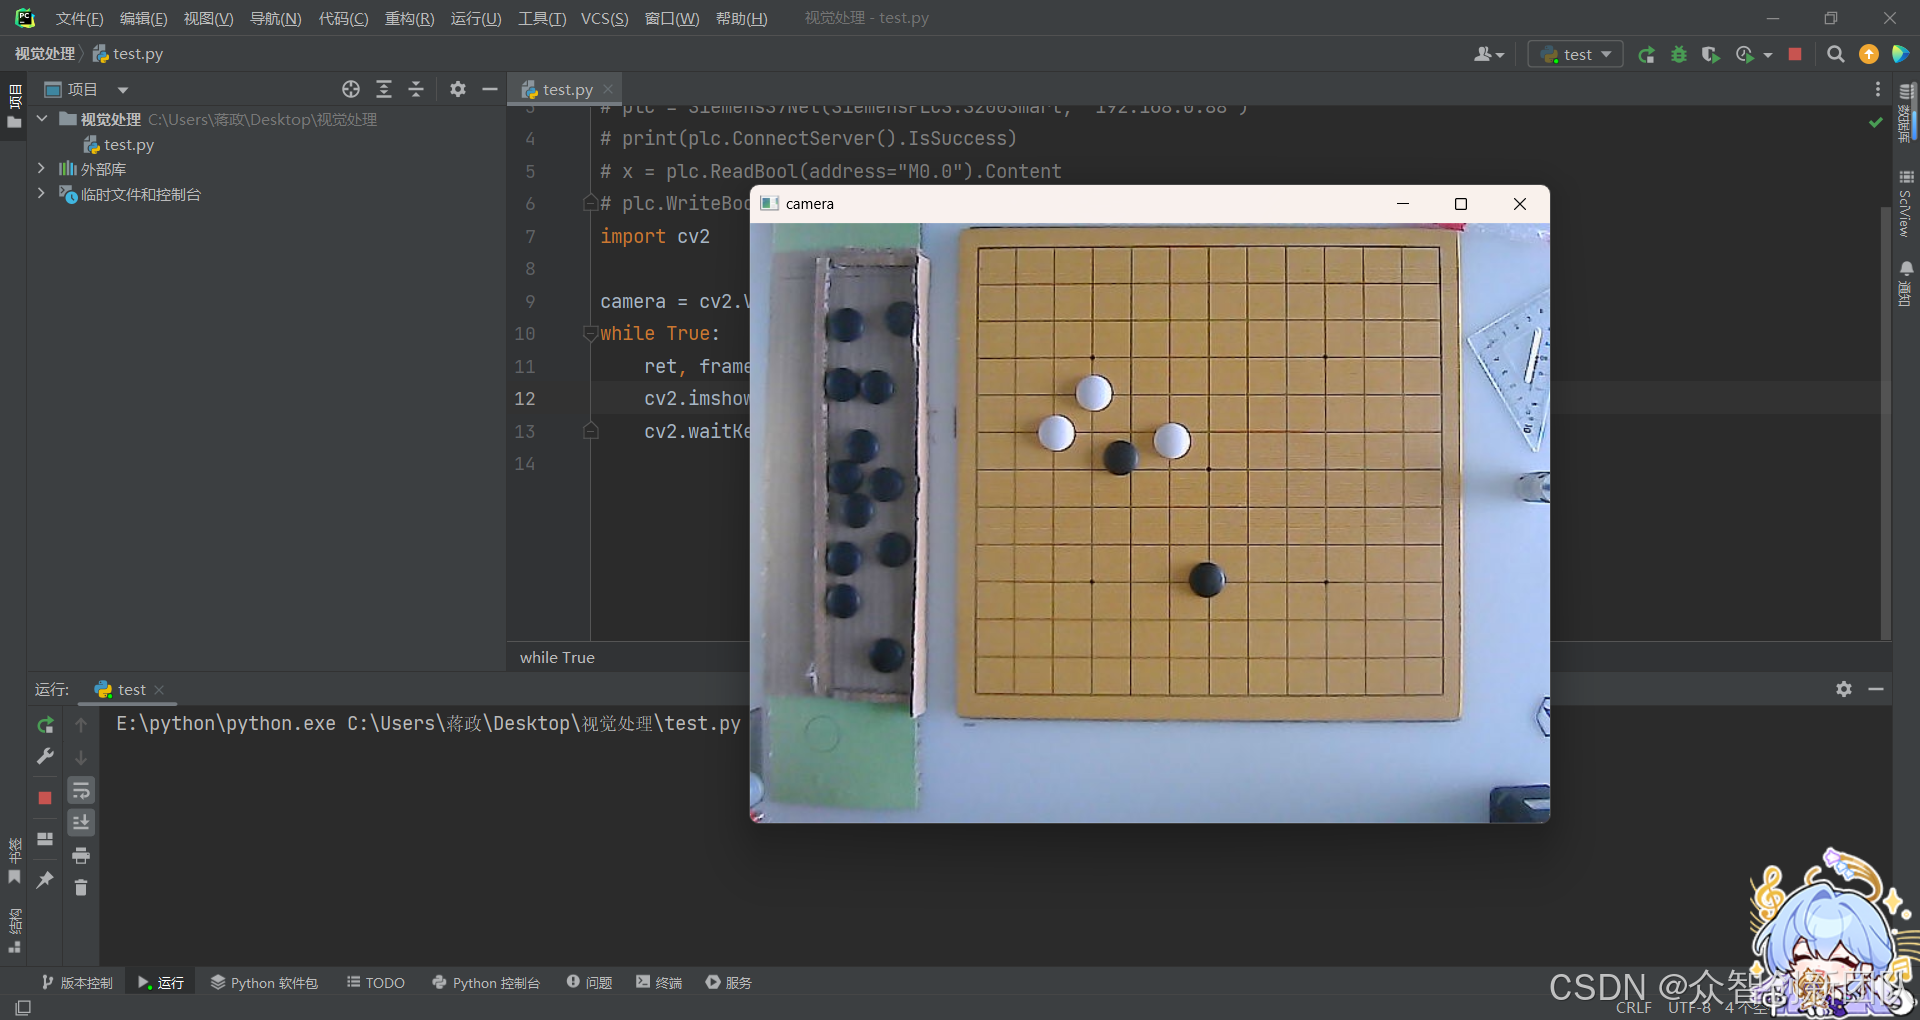The width and height of the screenshot is (1920, 1020).
Task: Collapse the 视觉处理 project folder
Action: click(41, 119)
